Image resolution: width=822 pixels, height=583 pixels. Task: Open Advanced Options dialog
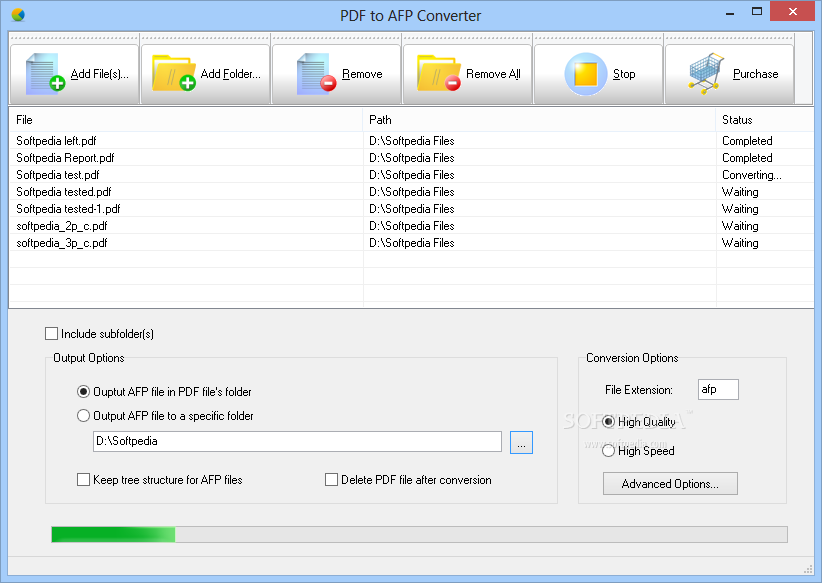click(670, 483)
